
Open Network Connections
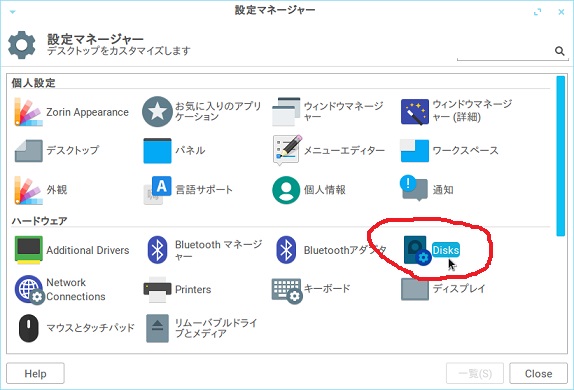pos(60,289)
